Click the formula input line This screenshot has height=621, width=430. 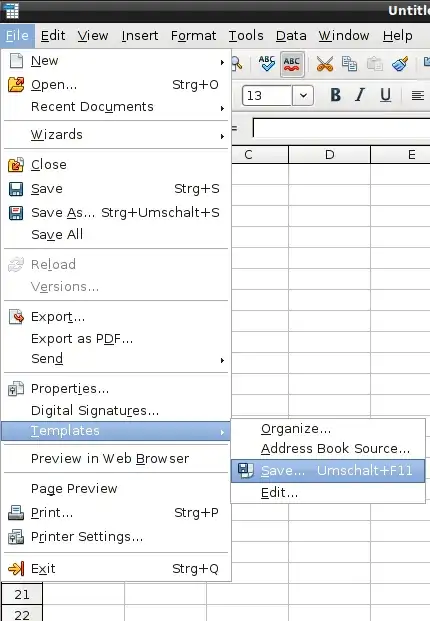(341, 128)
